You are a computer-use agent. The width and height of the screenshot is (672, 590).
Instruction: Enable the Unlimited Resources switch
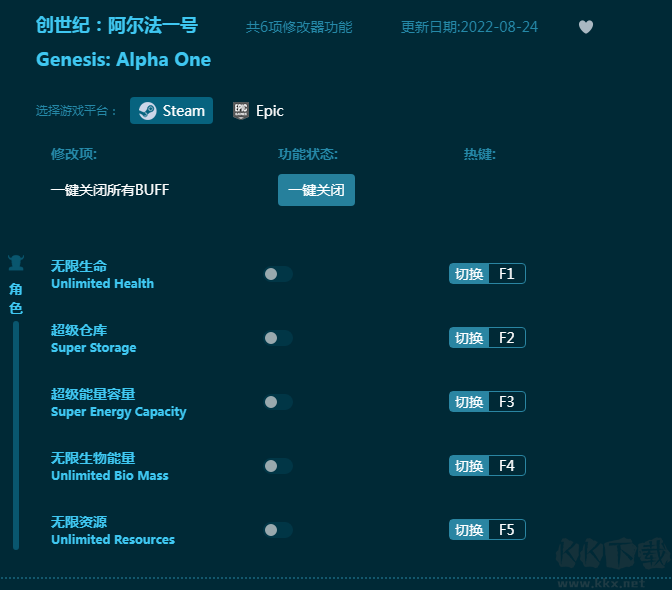(x=278, y=530)
